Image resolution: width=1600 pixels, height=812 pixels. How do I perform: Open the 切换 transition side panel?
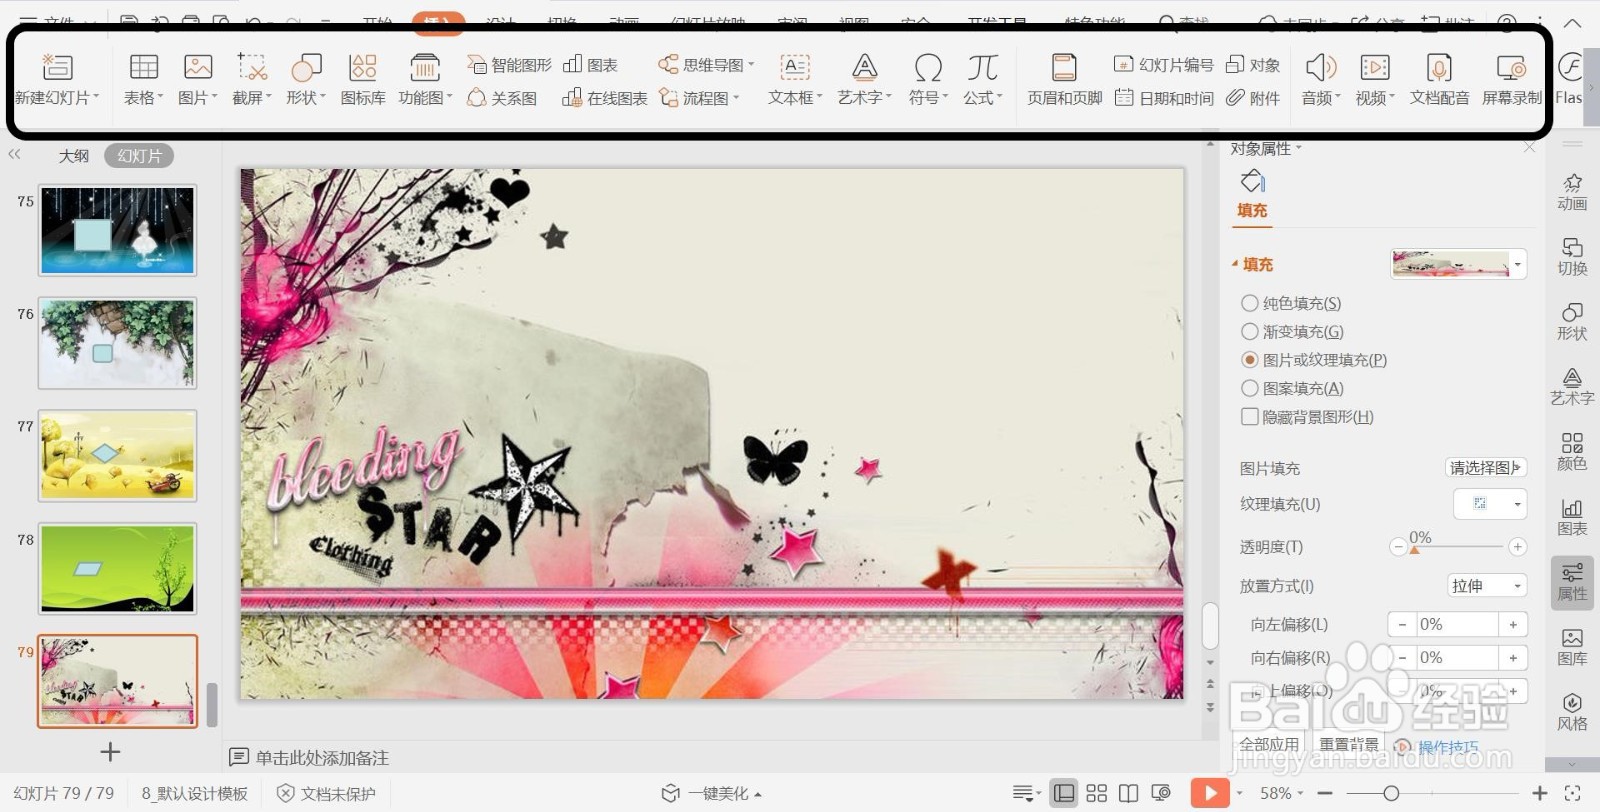click(x=1572, y=257)
